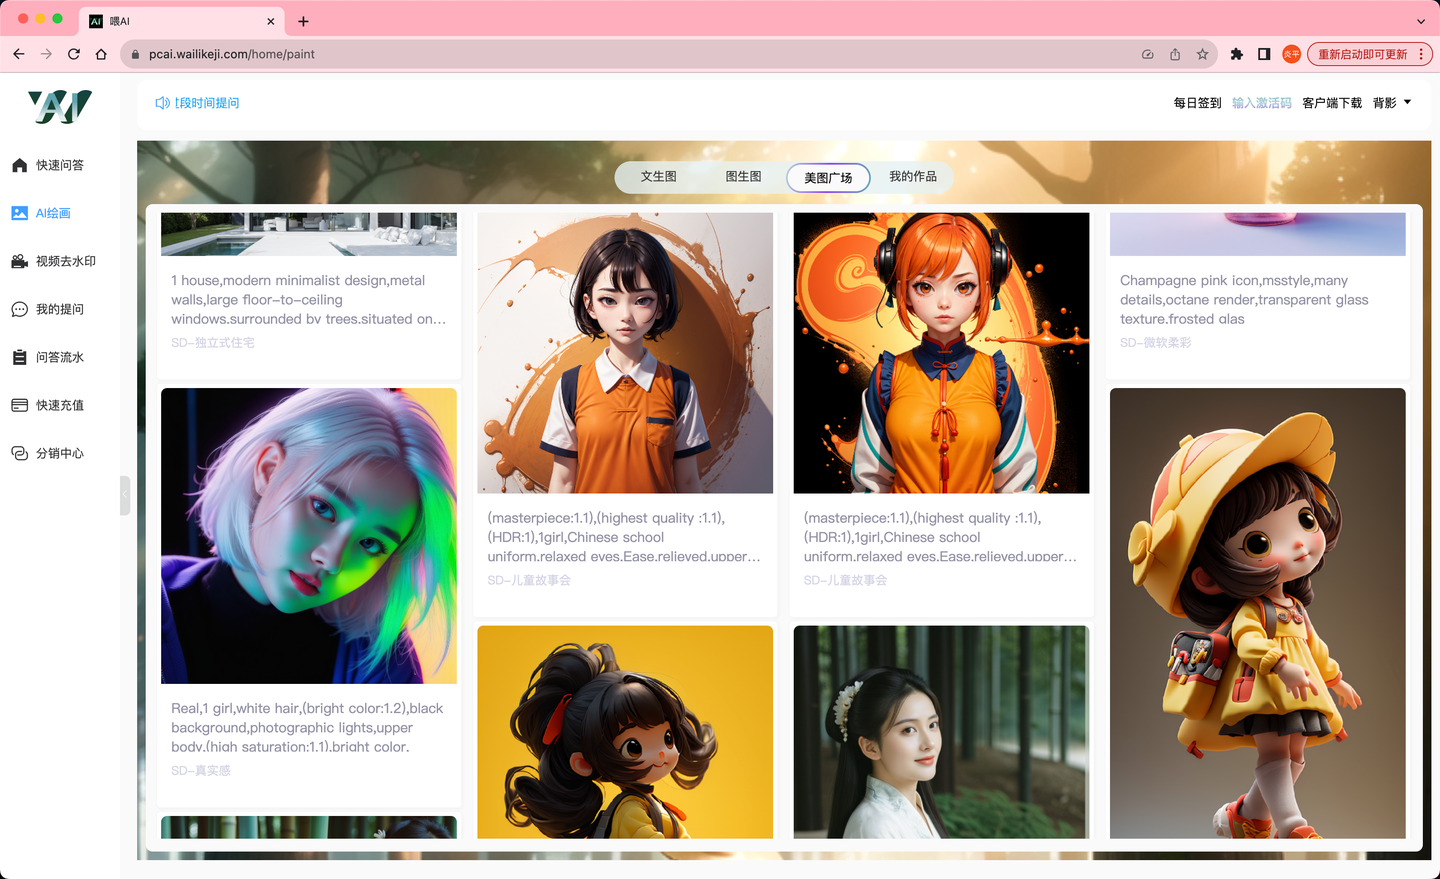Screen dimensions: 1440x879
Task: Open the 背影 user dropdown
Action: [1392, 103]
